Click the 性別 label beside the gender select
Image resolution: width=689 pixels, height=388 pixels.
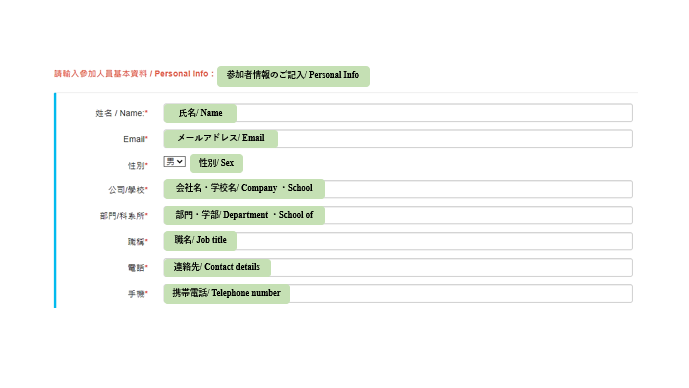click(138, 166)
